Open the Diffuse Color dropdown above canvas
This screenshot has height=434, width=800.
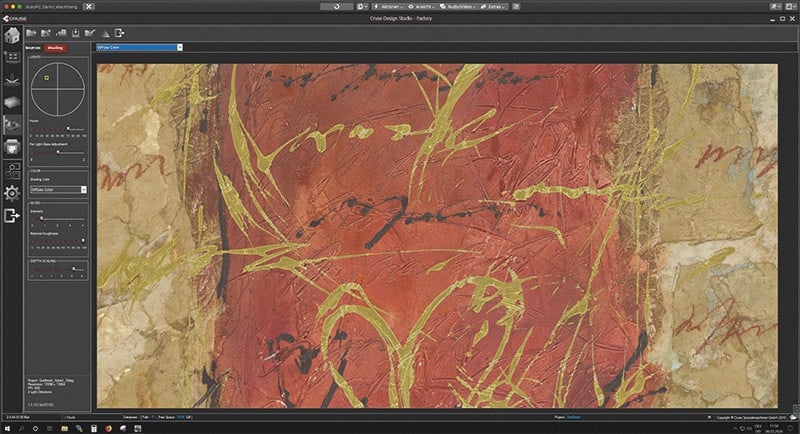coord(139,47)
